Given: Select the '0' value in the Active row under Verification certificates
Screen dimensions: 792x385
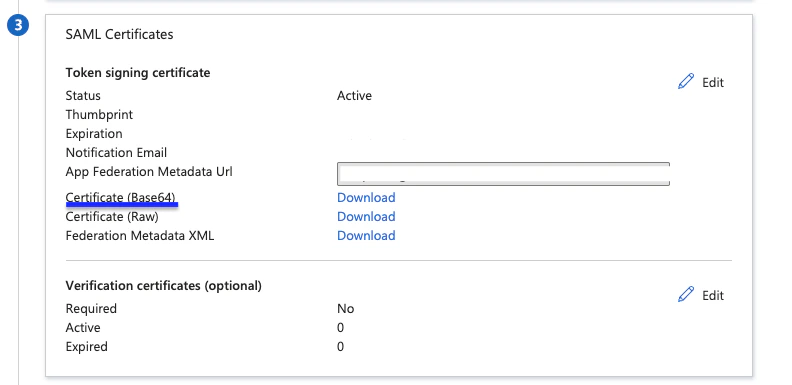Looking at the screenshot, I should (340, 328).
